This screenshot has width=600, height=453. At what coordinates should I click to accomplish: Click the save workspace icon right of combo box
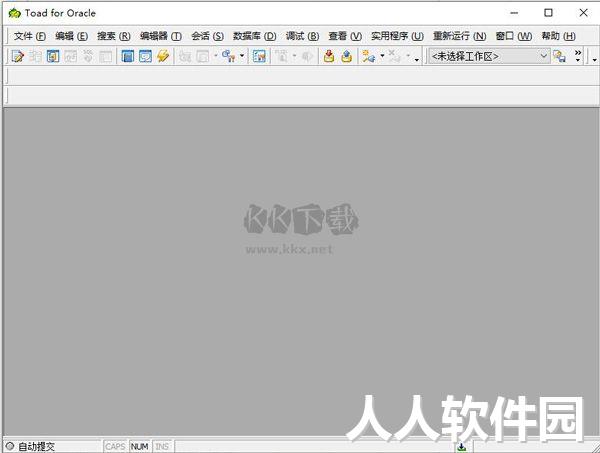click(x=559, y=56)
